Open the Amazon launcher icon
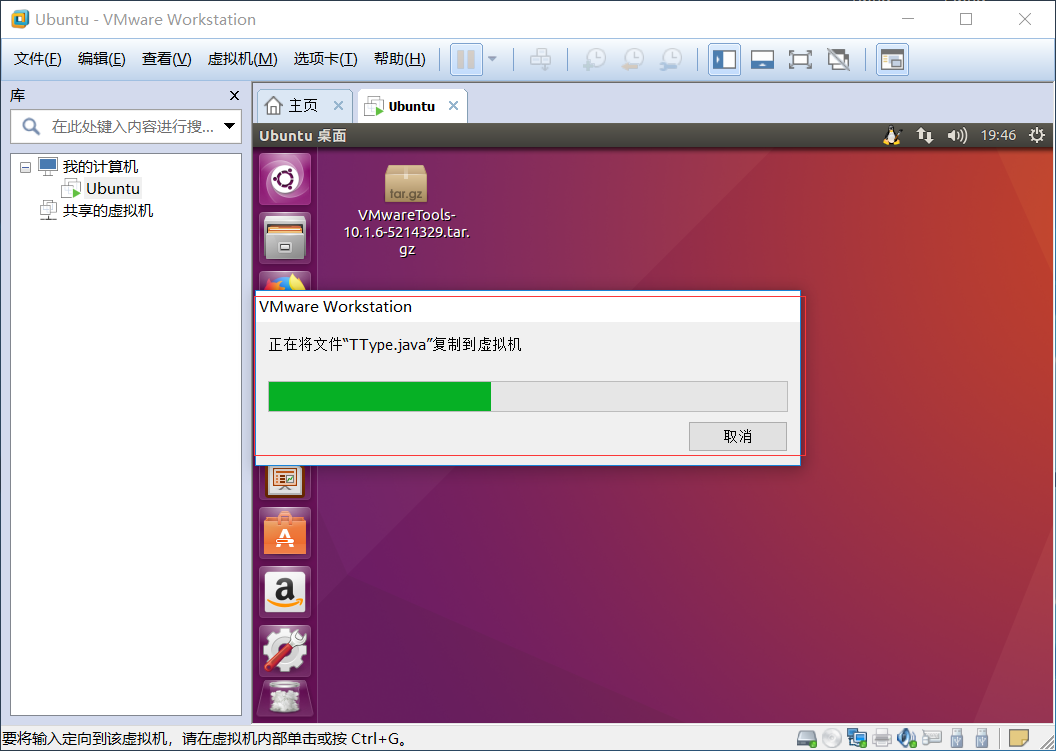 [285, 592]
